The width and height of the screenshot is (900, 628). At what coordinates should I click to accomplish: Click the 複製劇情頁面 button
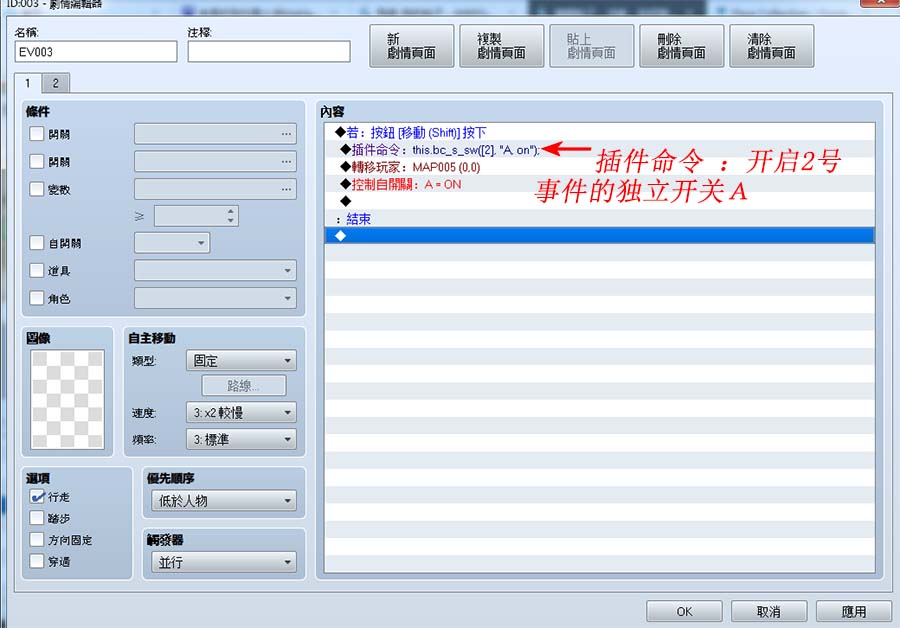pyautogui.click(x=502, y=46)
